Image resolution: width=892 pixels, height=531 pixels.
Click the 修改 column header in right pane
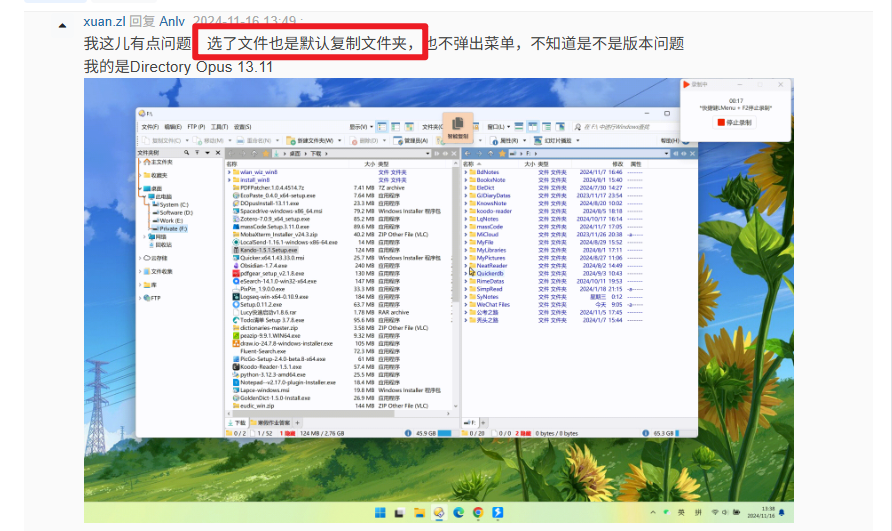pyautogui.click(x=617, y=164)
